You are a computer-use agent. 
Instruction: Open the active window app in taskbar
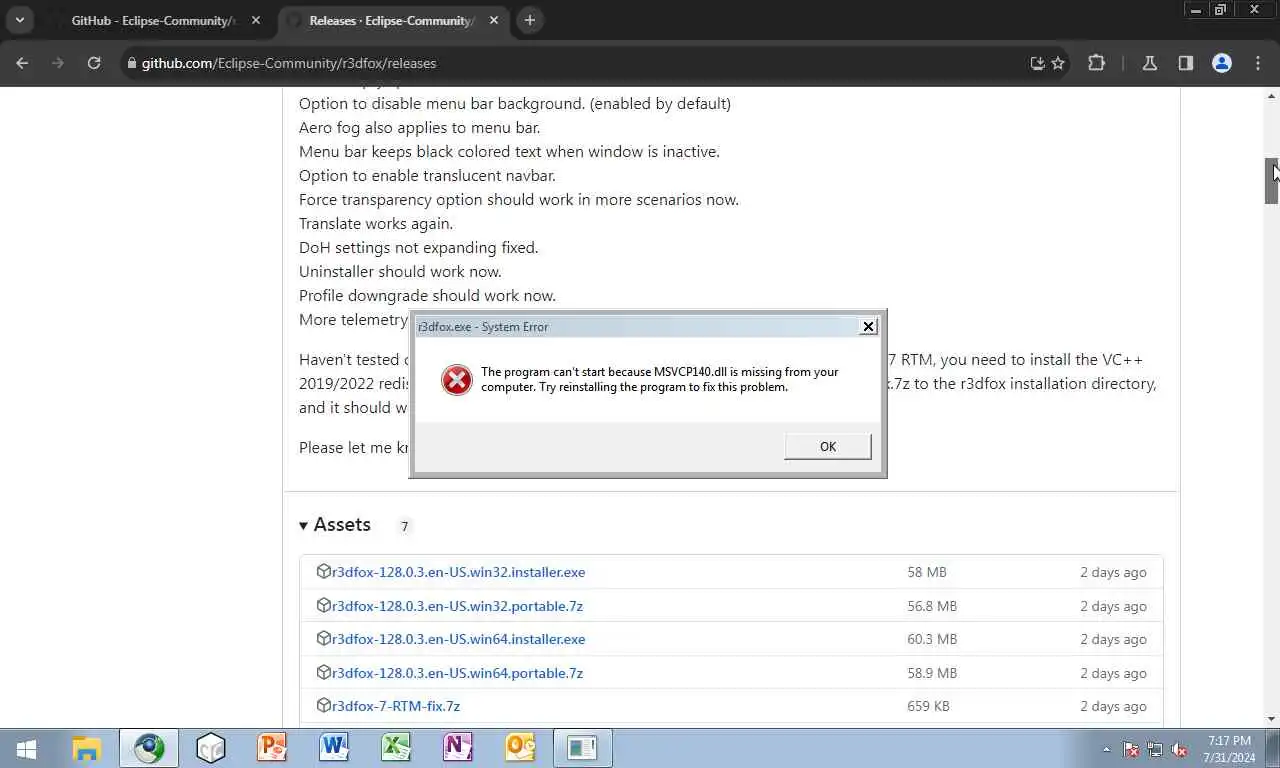582,748
